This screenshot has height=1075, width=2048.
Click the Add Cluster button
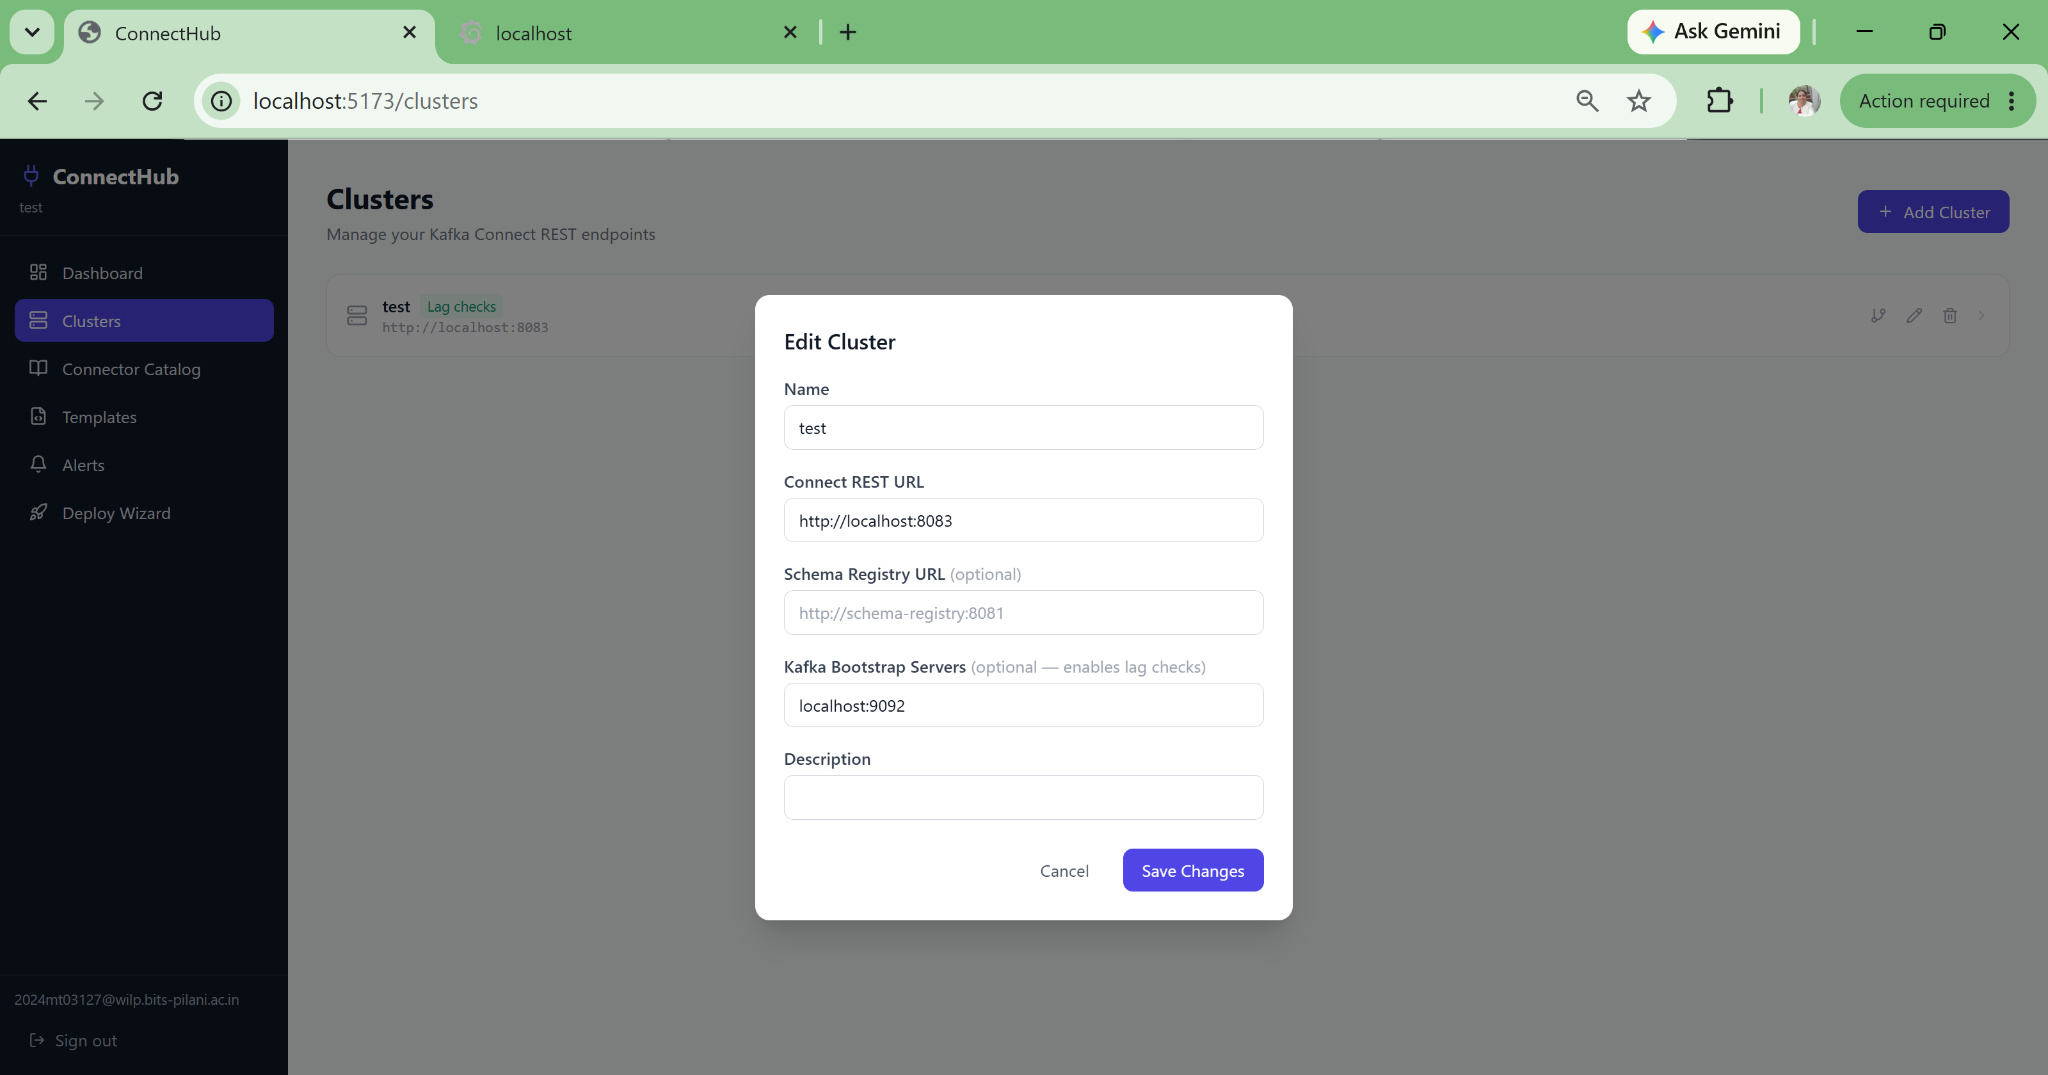pos(1933,211)
